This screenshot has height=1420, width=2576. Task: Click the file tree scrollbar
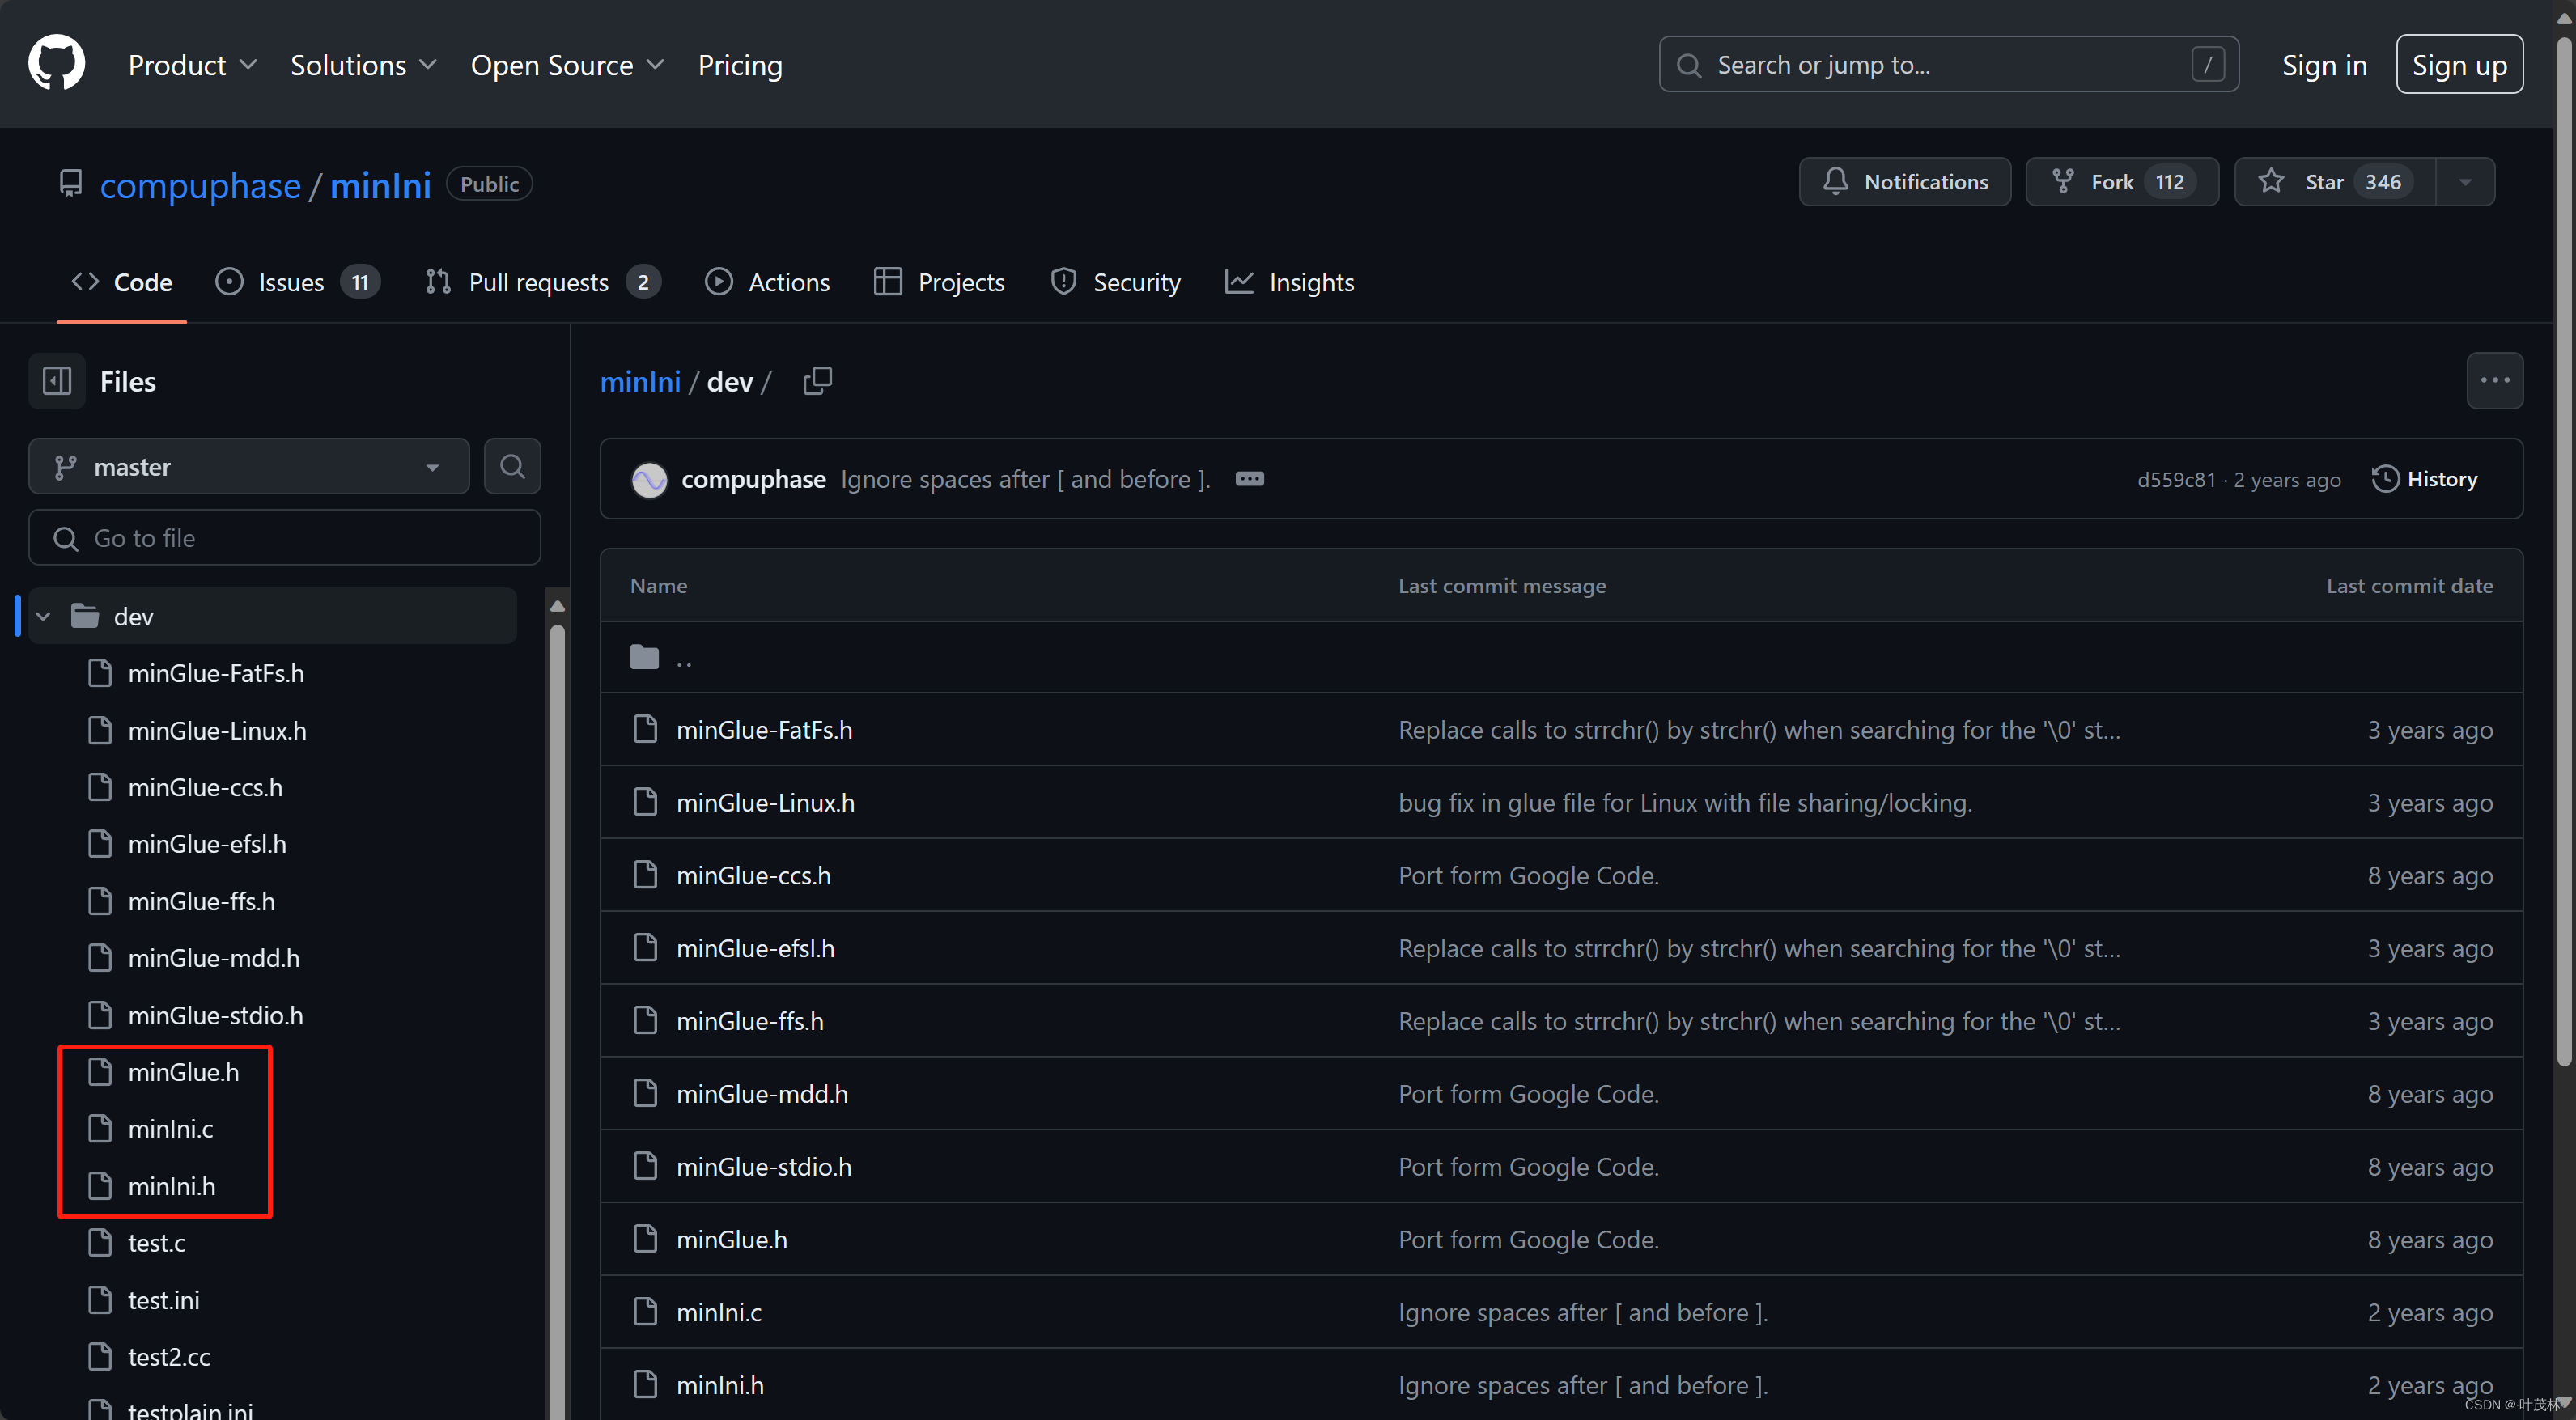557,900
